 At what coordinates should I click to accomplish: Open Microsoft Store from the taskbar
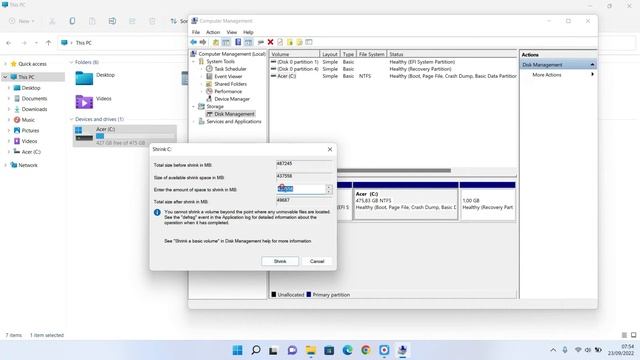click(x=329, y=350)
